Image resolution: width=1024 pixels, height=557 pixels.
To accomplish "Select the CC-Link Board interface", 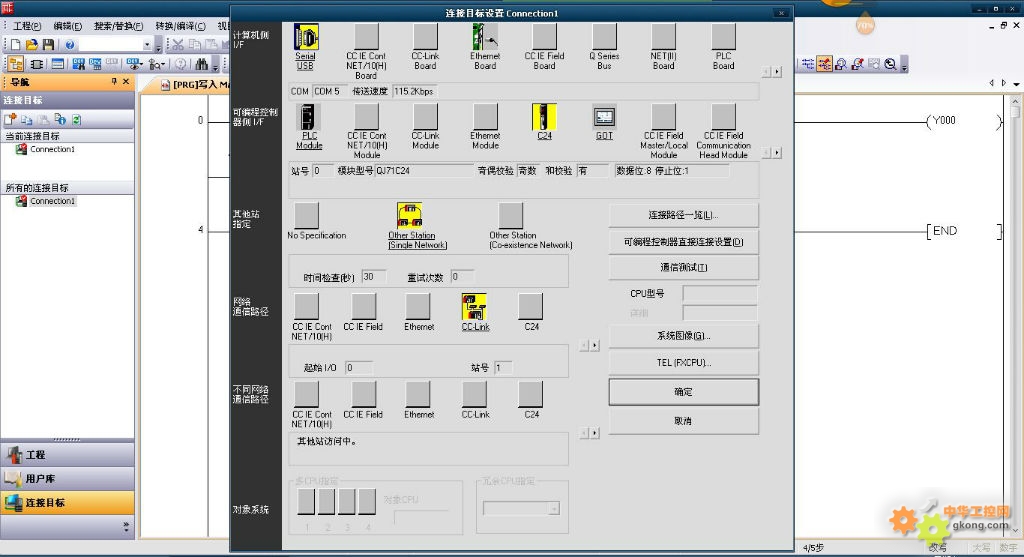I will coord(425,37).
